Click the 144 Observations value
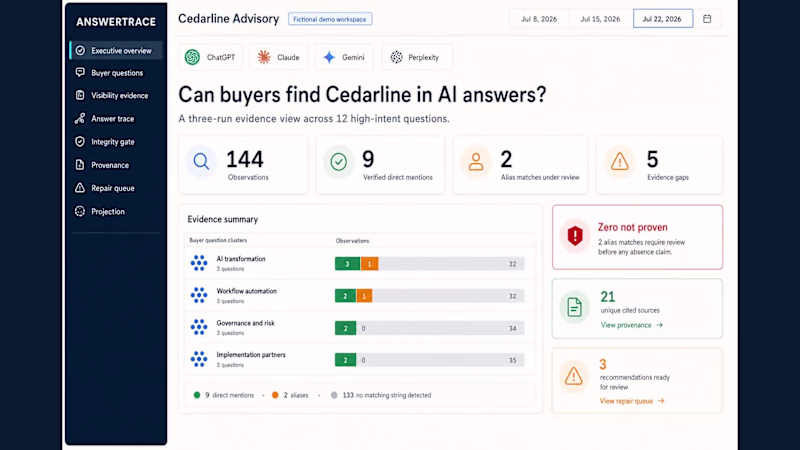Screen dimensions: 800x450 [245, 160]
